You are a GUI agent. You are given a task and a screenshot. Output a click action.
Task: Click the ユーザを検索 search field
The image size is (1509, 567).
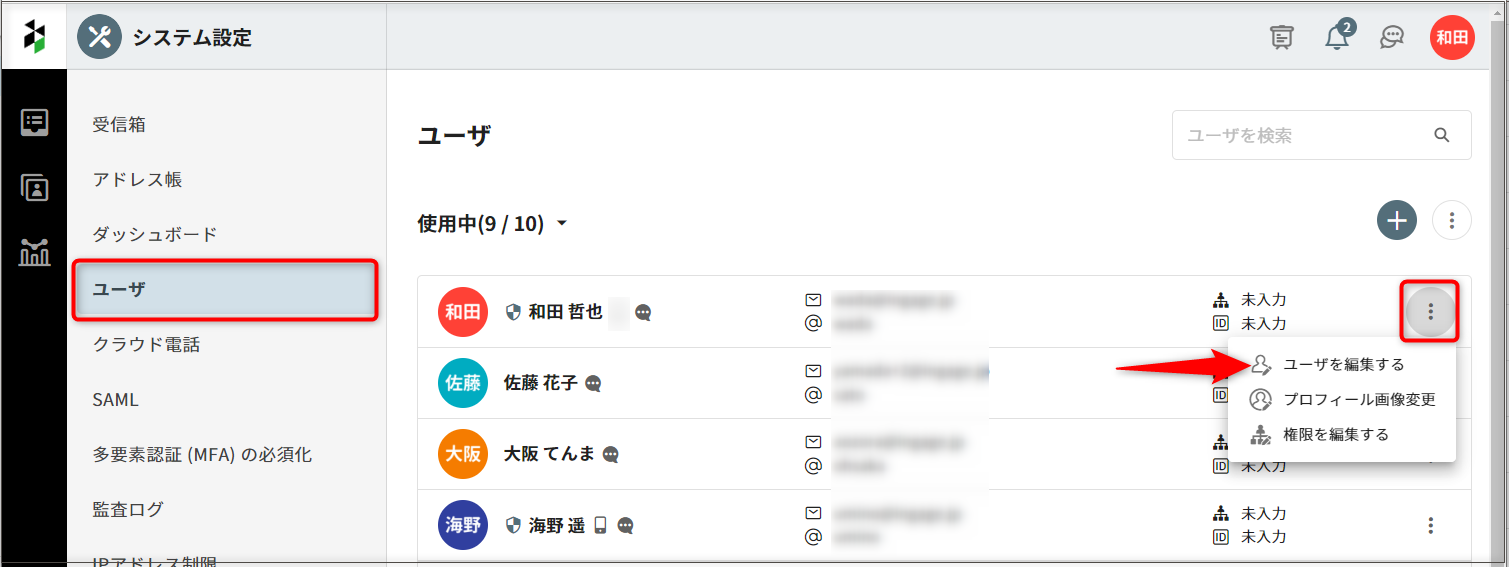[1300, 135]
